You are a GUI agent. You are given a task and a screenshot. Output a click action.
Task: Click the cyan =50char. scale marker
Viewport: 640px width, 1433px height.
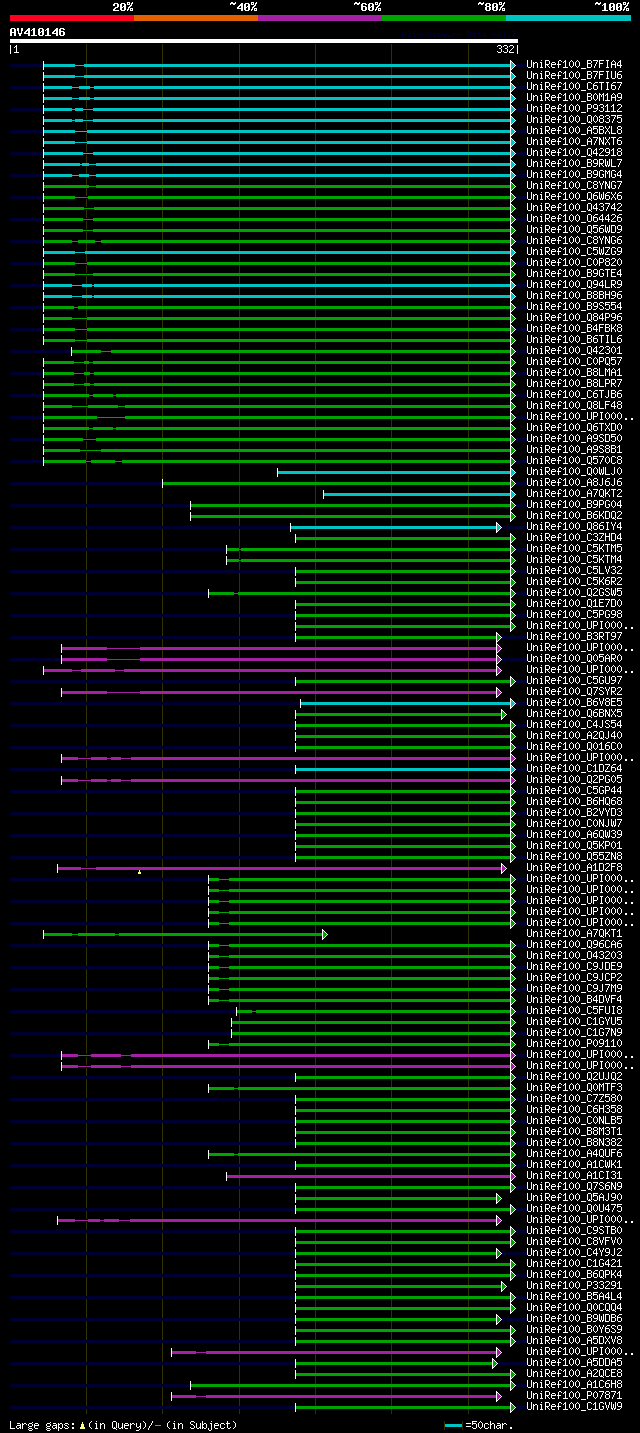pos(454,1424)
